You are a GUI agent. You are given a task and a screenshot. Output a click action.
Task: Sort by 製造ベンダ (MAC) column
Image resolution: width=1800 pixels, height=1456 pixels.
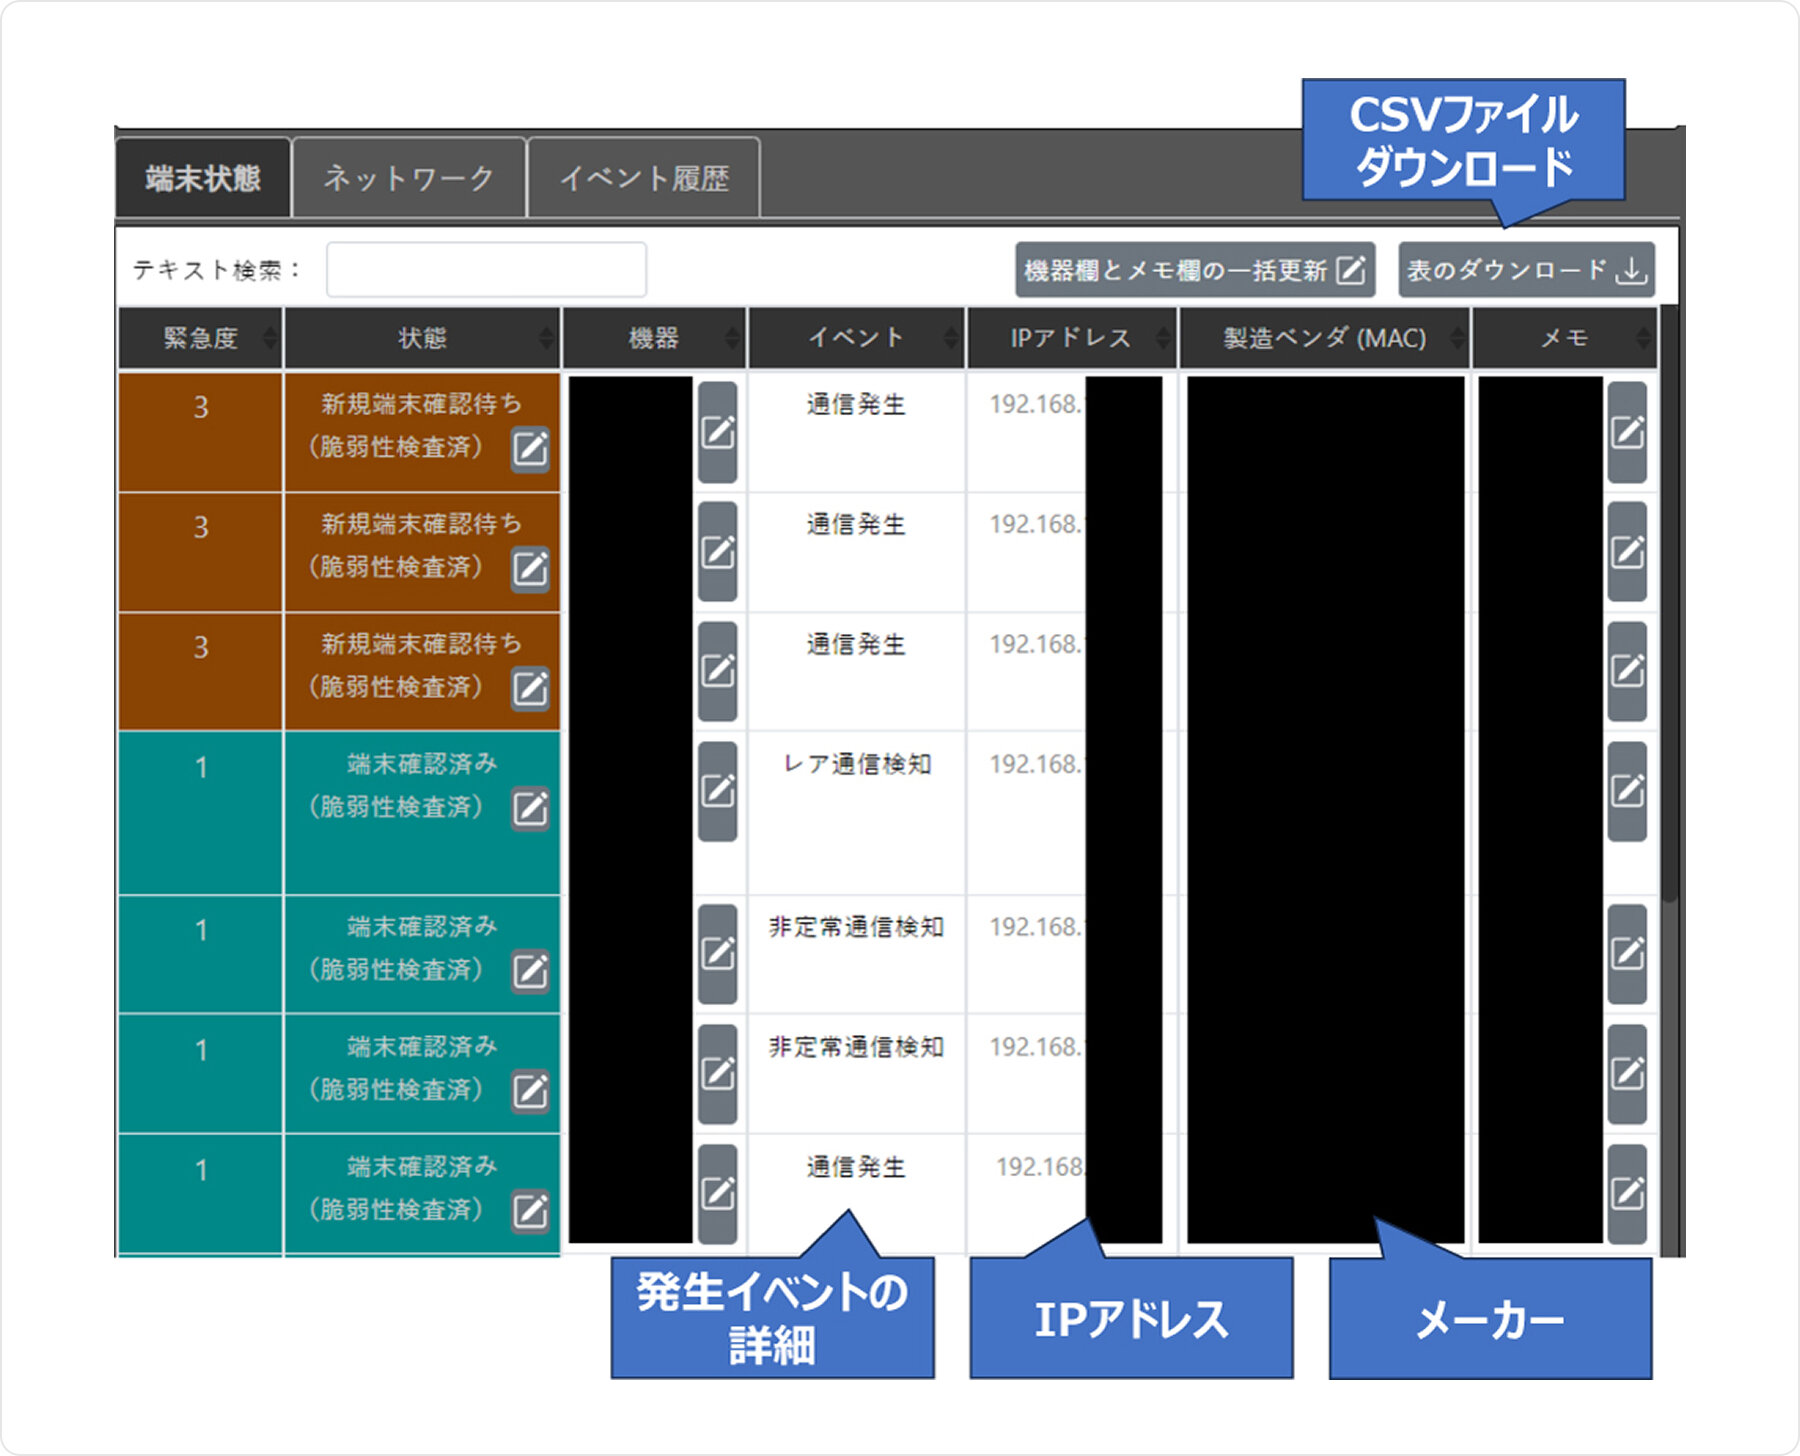coord(1324,338)
